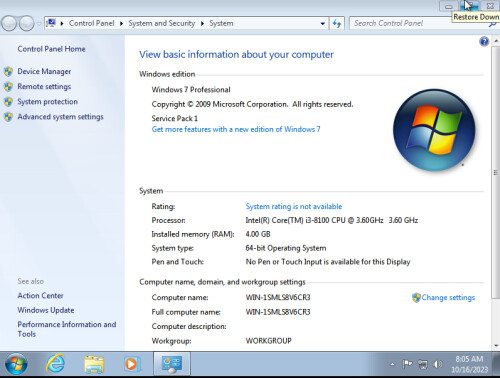Click the Help question mark icon
The image size is (500, 378).
(x=484, y=41)
